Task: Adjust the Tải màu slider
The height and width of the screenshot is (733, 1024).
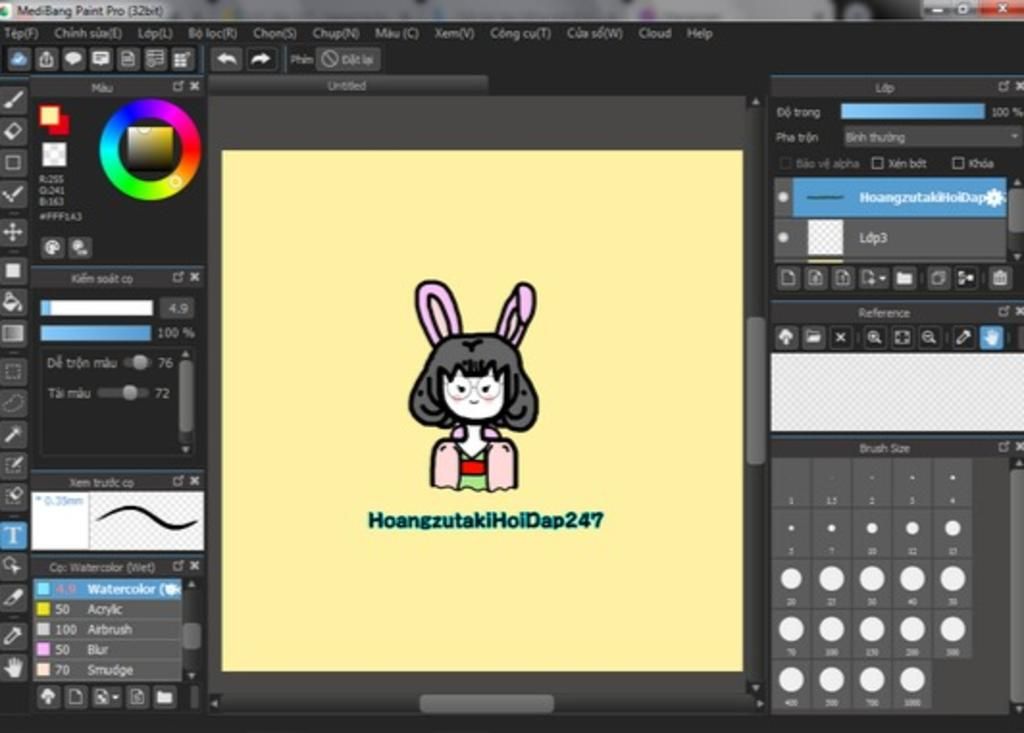Action: coord(124,393)
